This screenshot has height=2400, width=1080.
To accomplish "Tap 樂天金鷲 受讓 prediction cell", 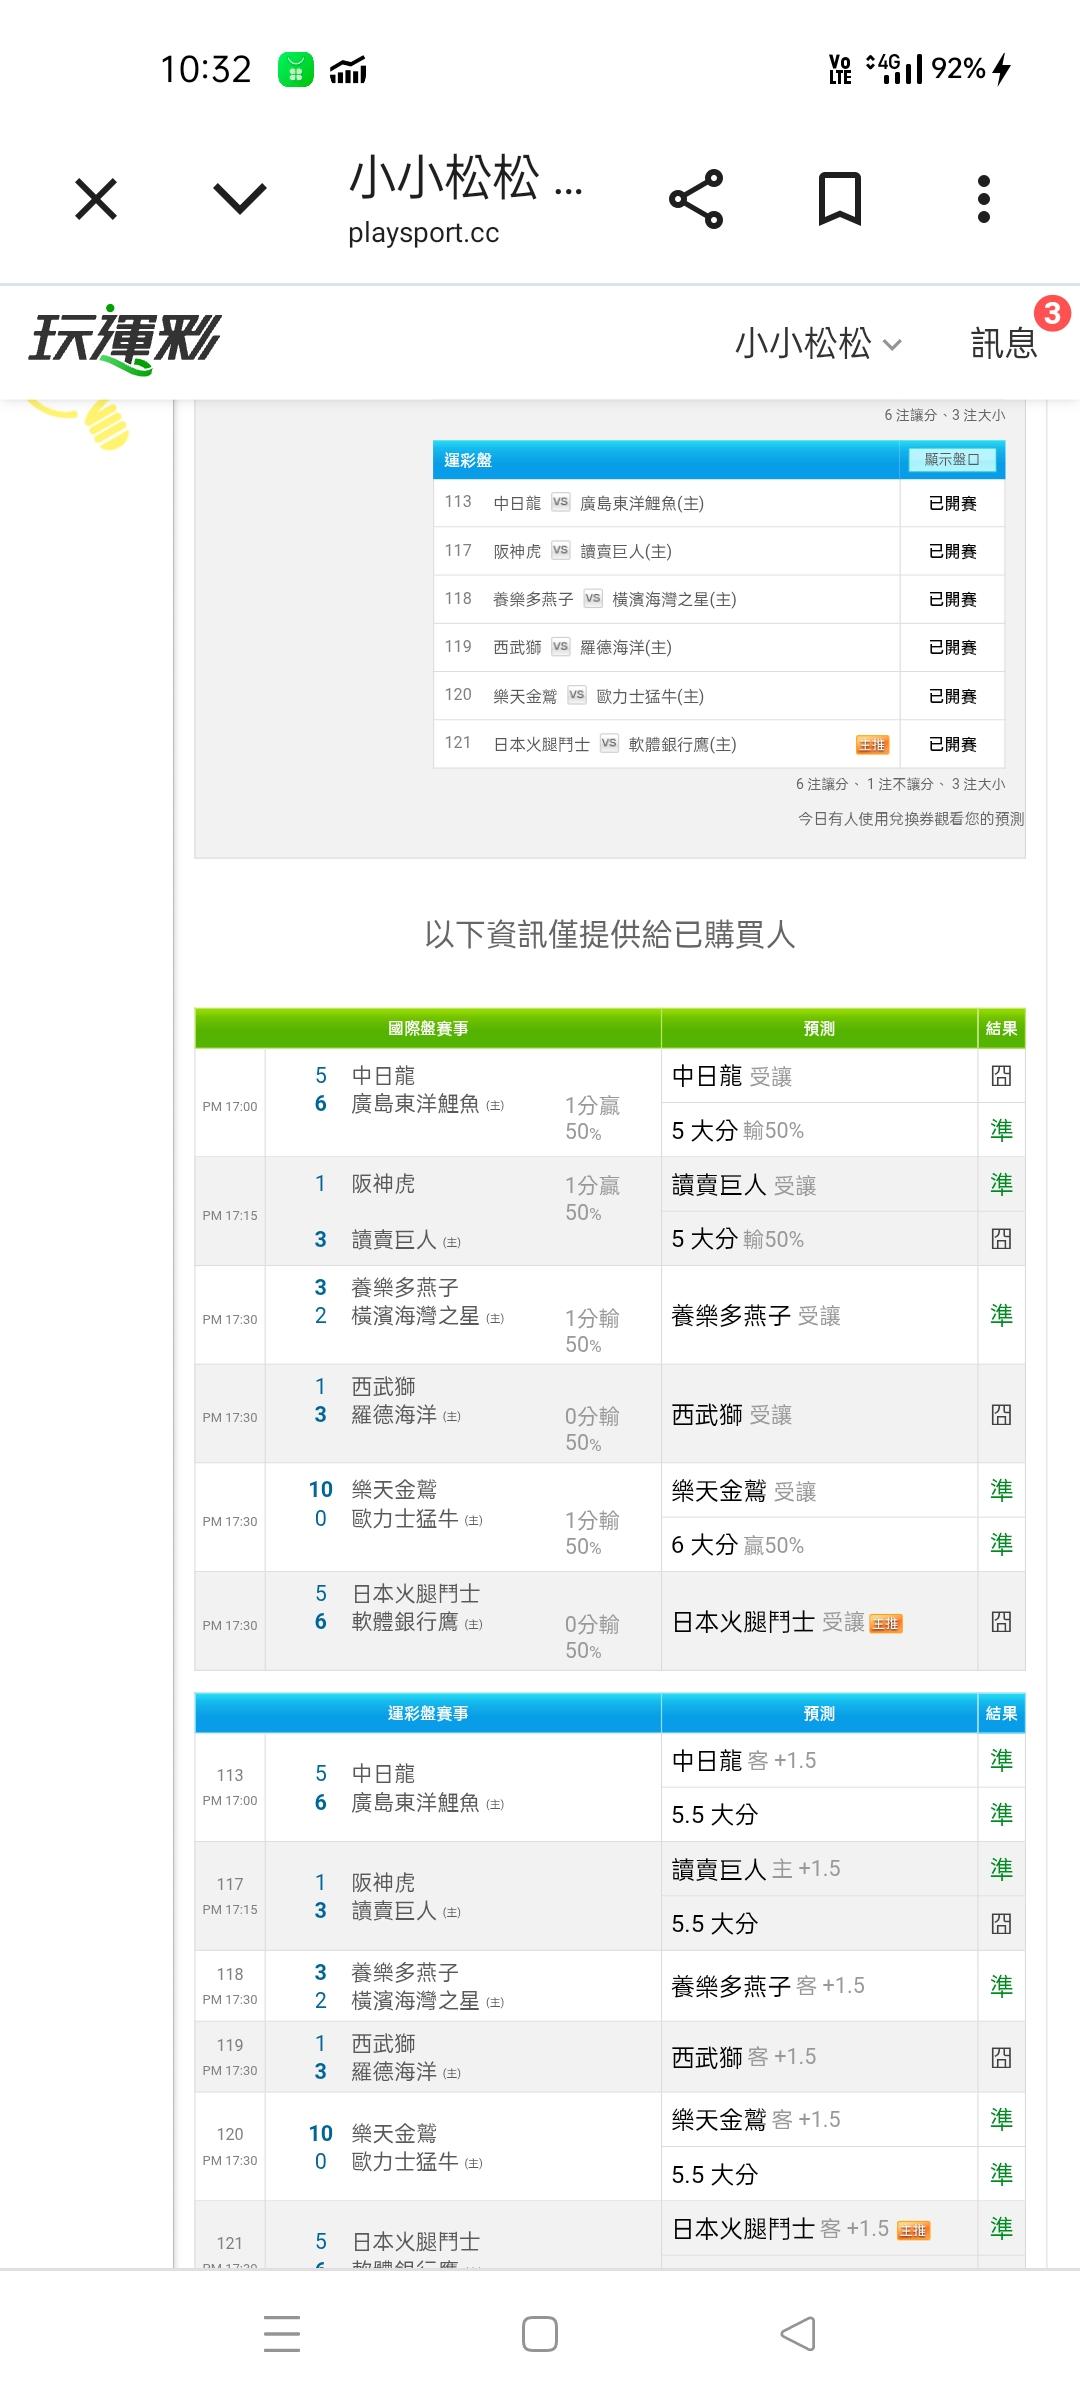I will coord(818,1491).
